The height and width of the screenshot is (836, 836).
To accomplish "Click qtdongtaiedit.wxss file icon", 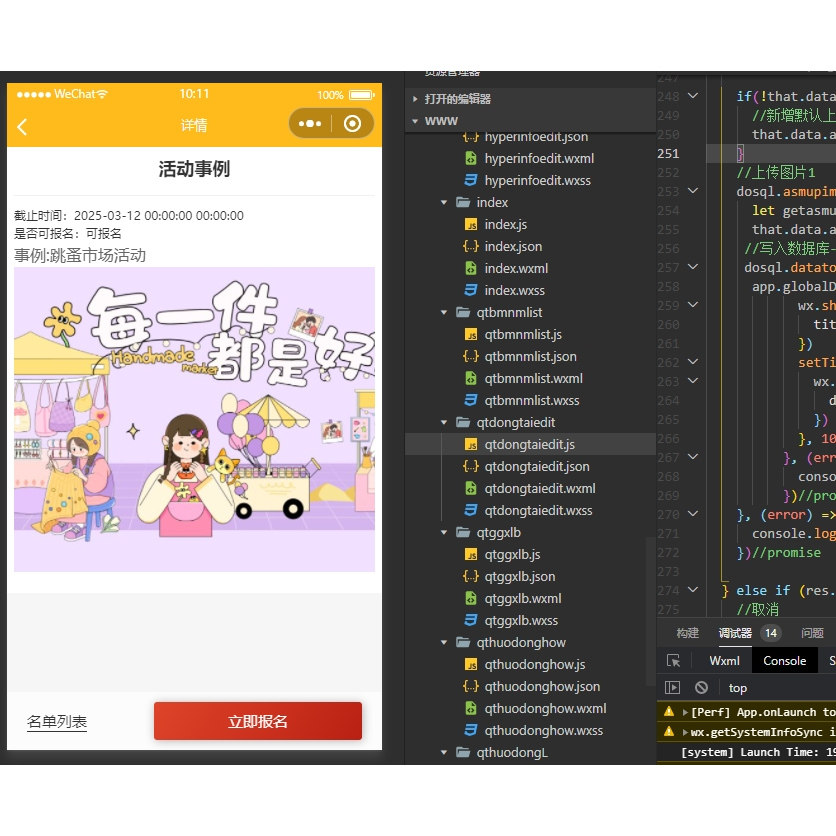I will pyautogui.click(x=471, y=510).
